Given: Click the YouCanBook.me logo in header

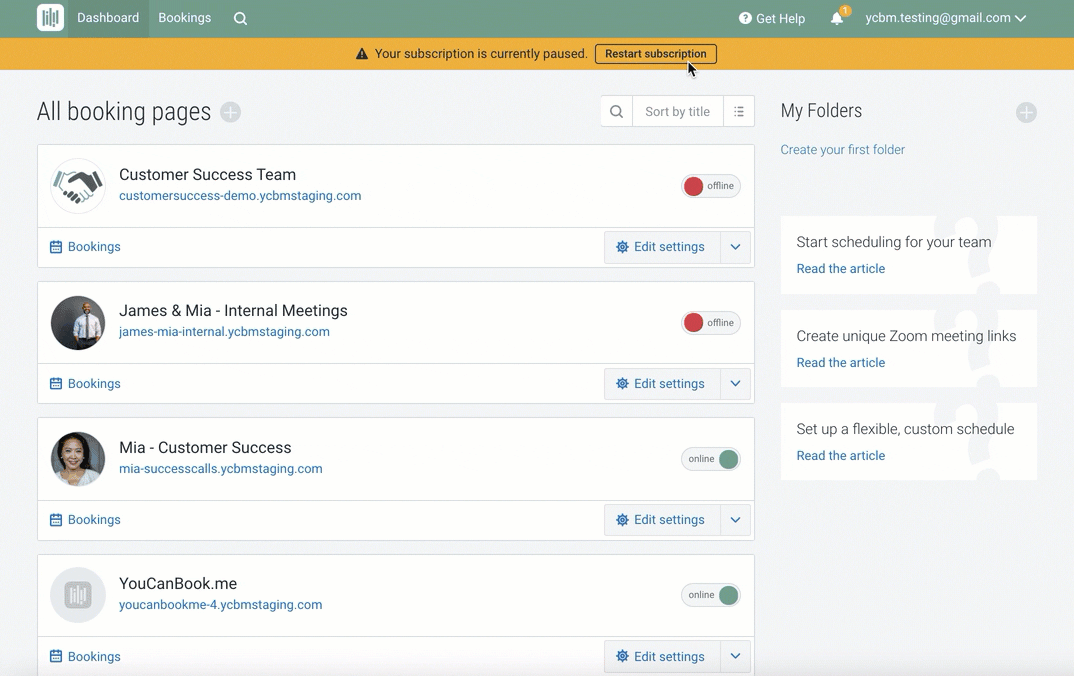Looking at the screenshot, I should coord(50,18).
